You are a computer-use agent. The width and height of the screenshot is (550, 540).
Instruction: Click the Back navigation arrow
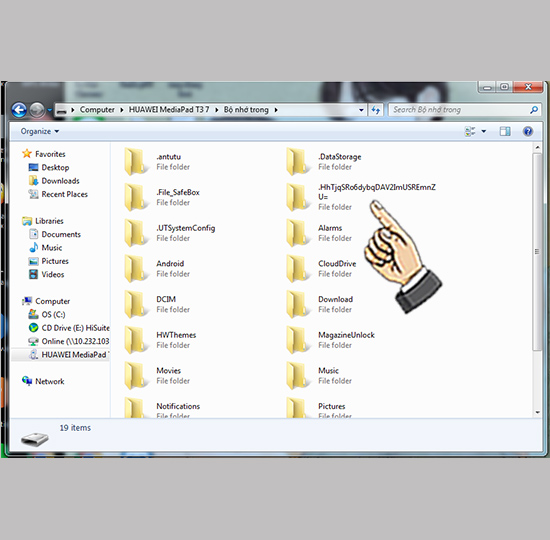point(19,110)
